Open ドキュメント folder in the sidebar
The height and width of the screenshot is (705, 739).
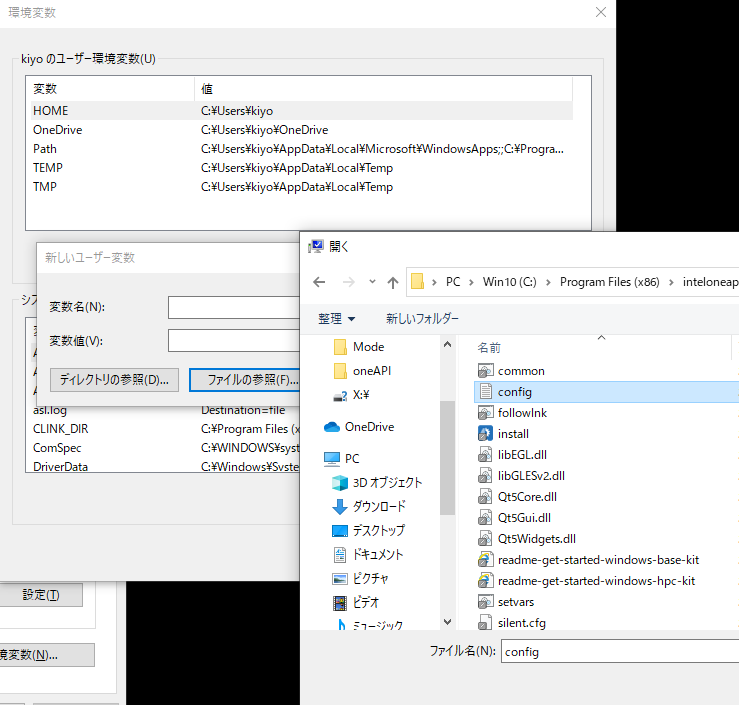[368, 555]
